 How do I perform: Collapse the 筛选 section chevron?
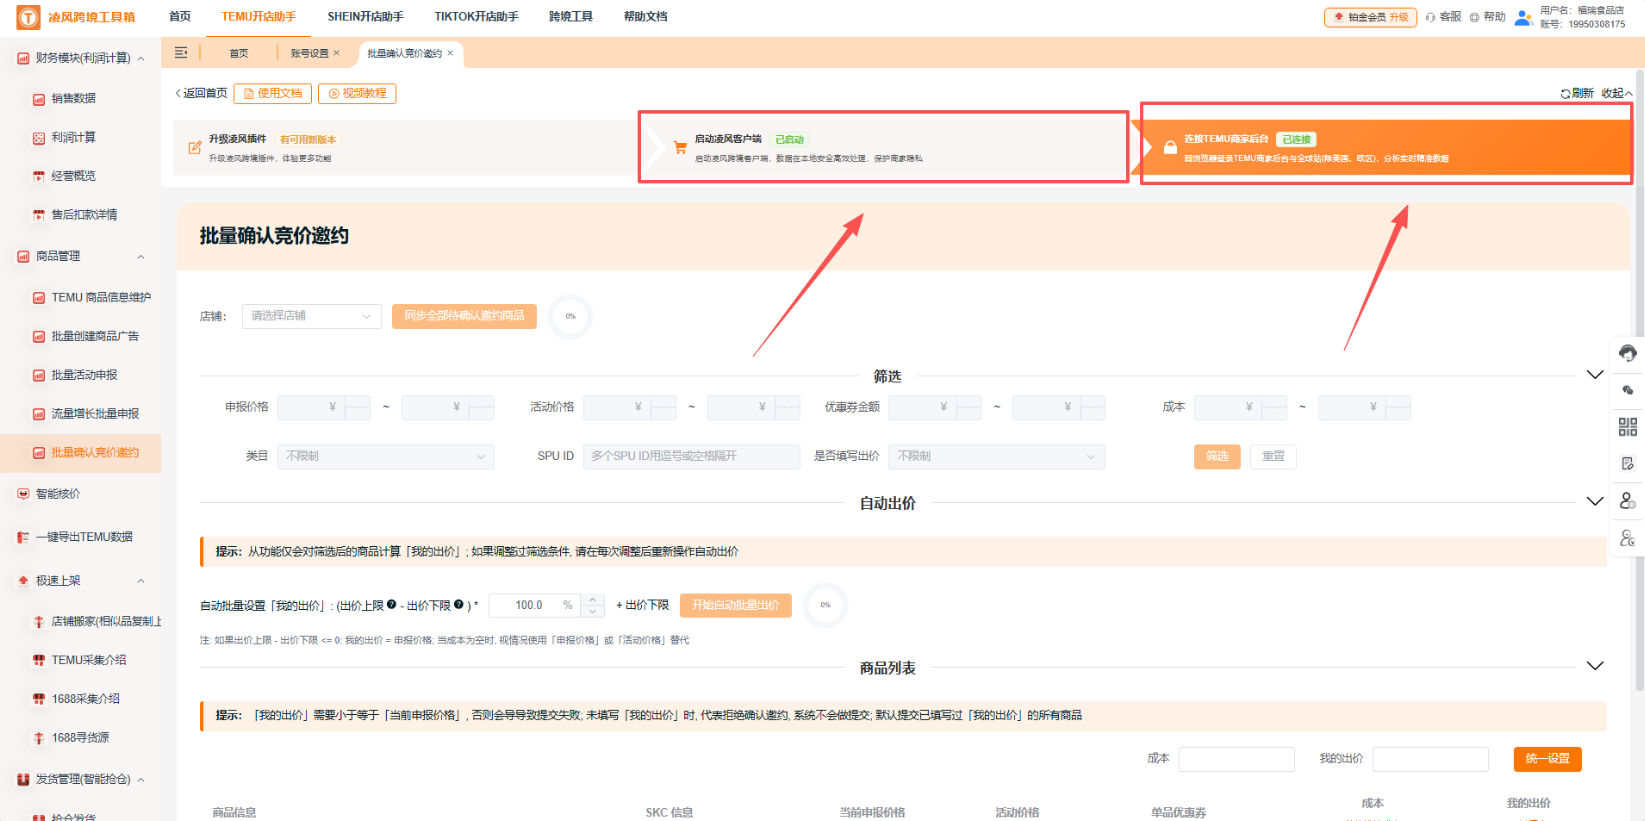click(x=1595, y=375)
